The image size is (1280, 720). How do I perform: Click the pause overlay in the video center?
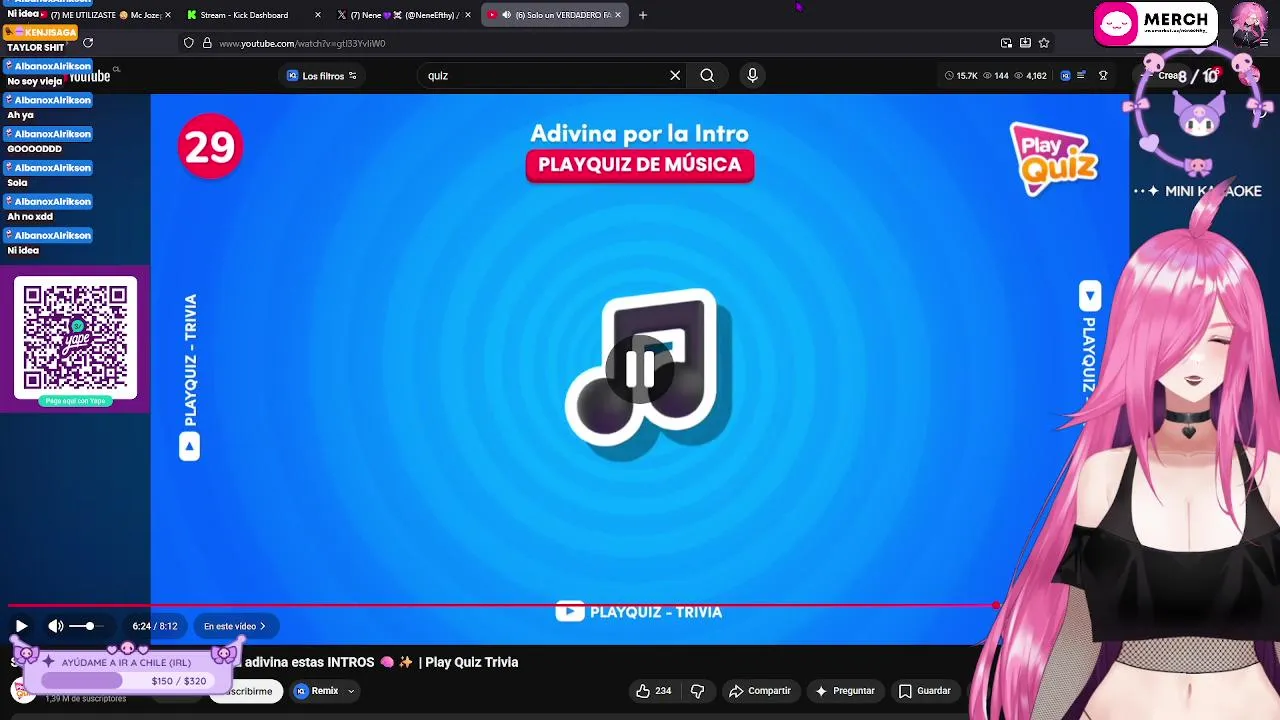(x=640, y=370)
